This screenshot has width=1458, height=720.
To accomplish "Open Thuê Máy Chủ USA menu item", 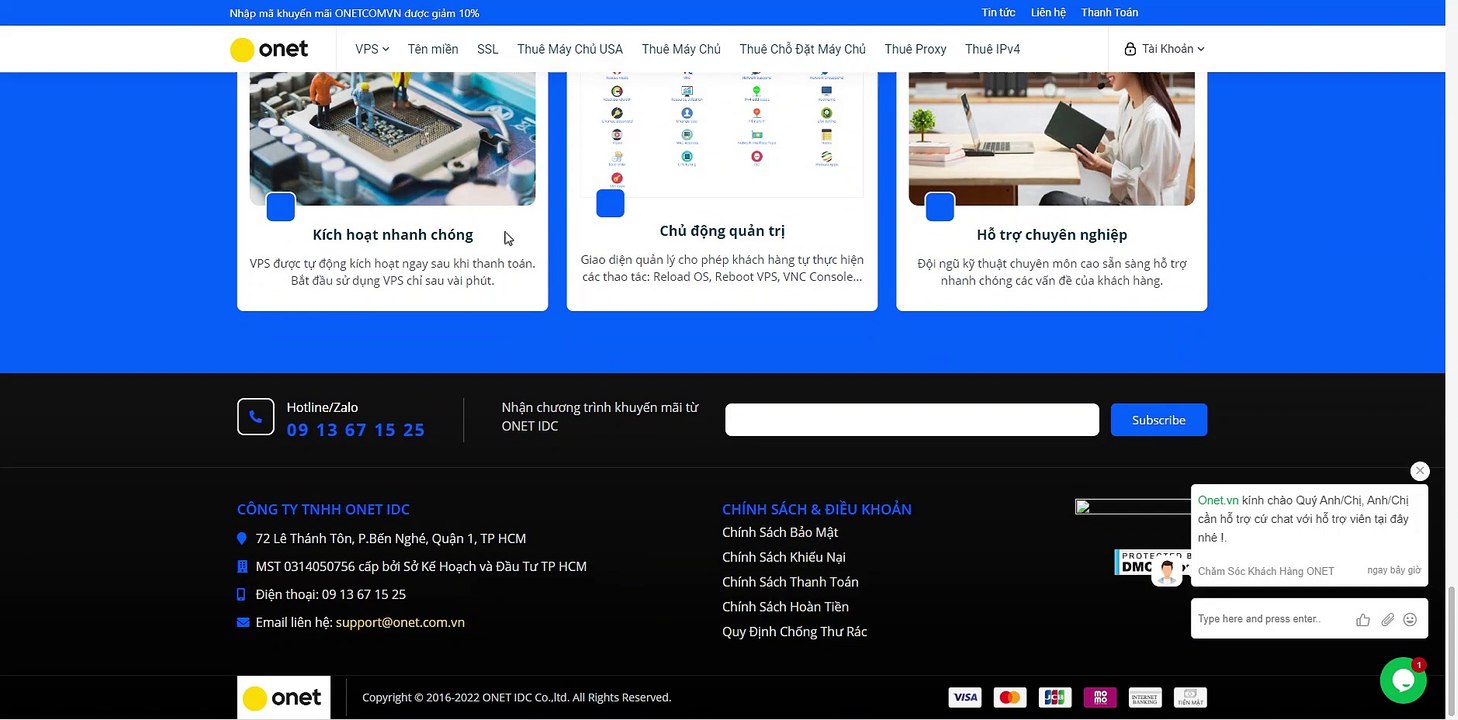I will (570, 49).
